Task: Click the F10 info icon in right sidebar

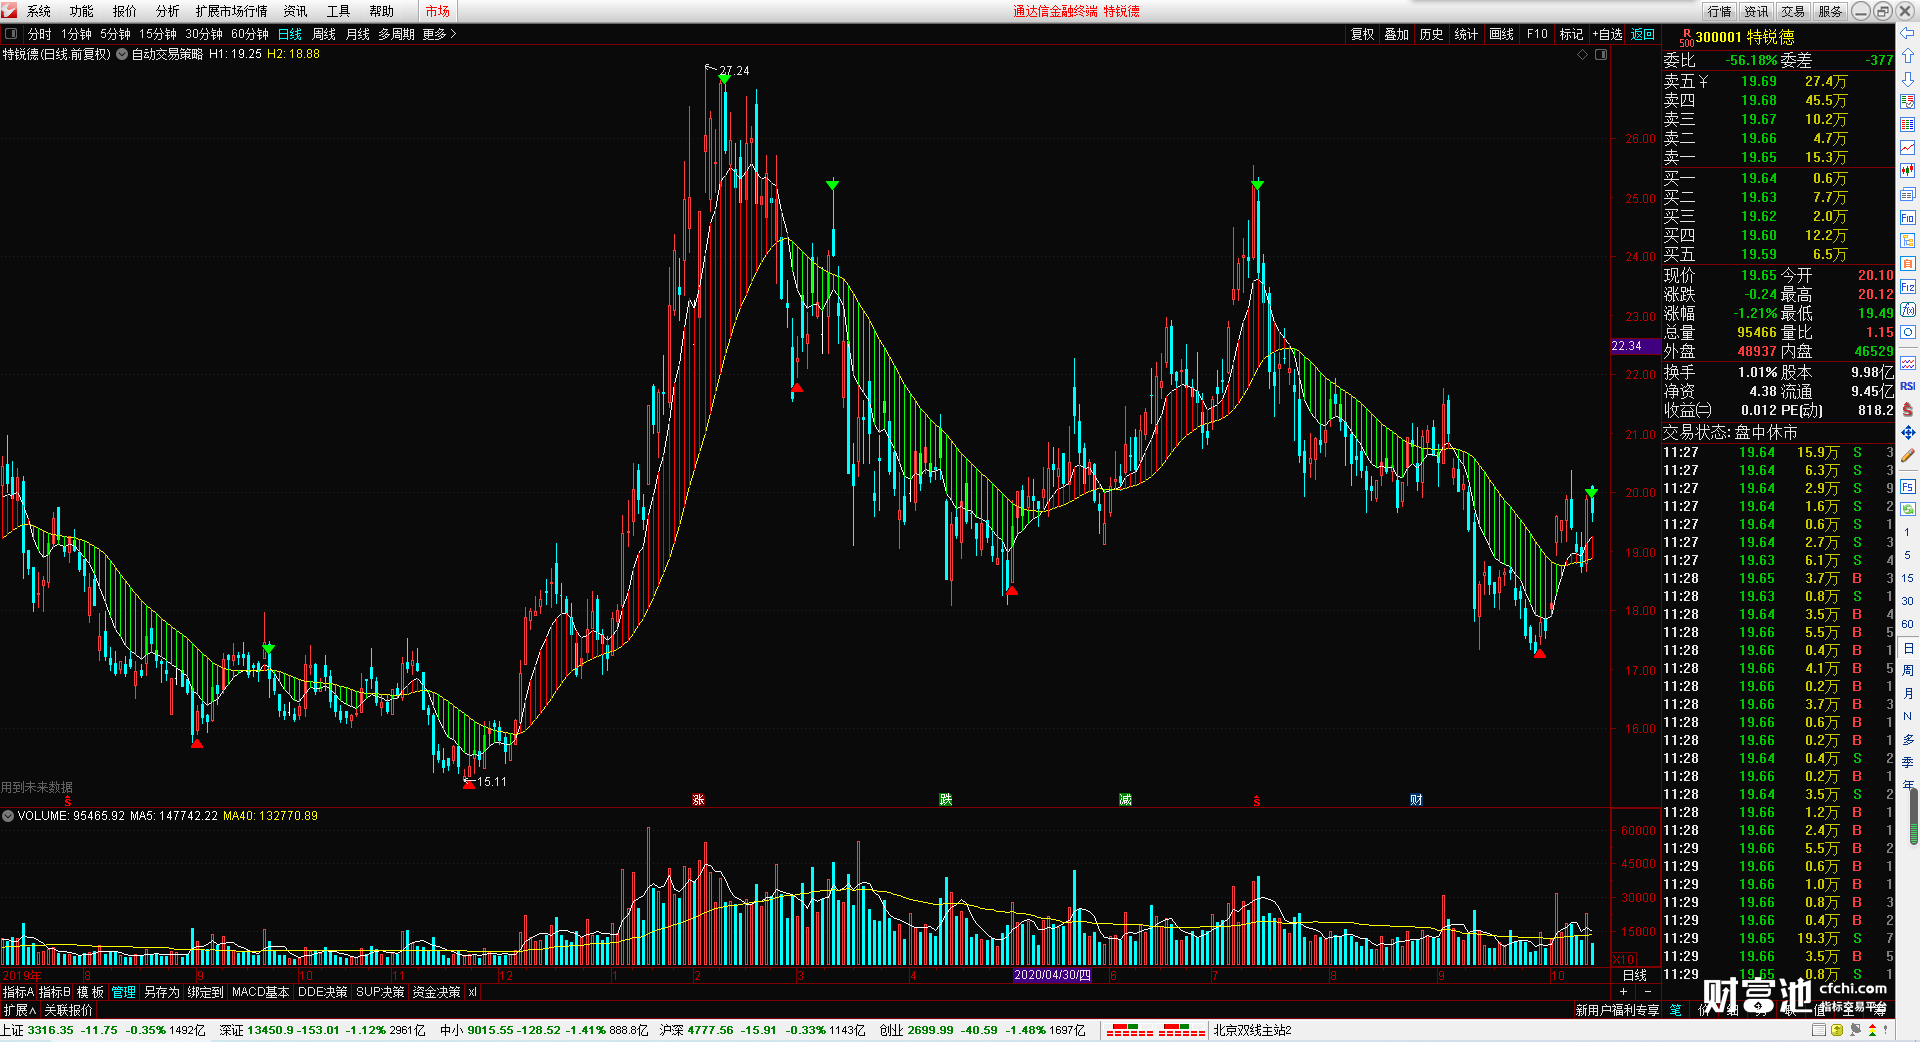Action: [x=1907, y=217]
